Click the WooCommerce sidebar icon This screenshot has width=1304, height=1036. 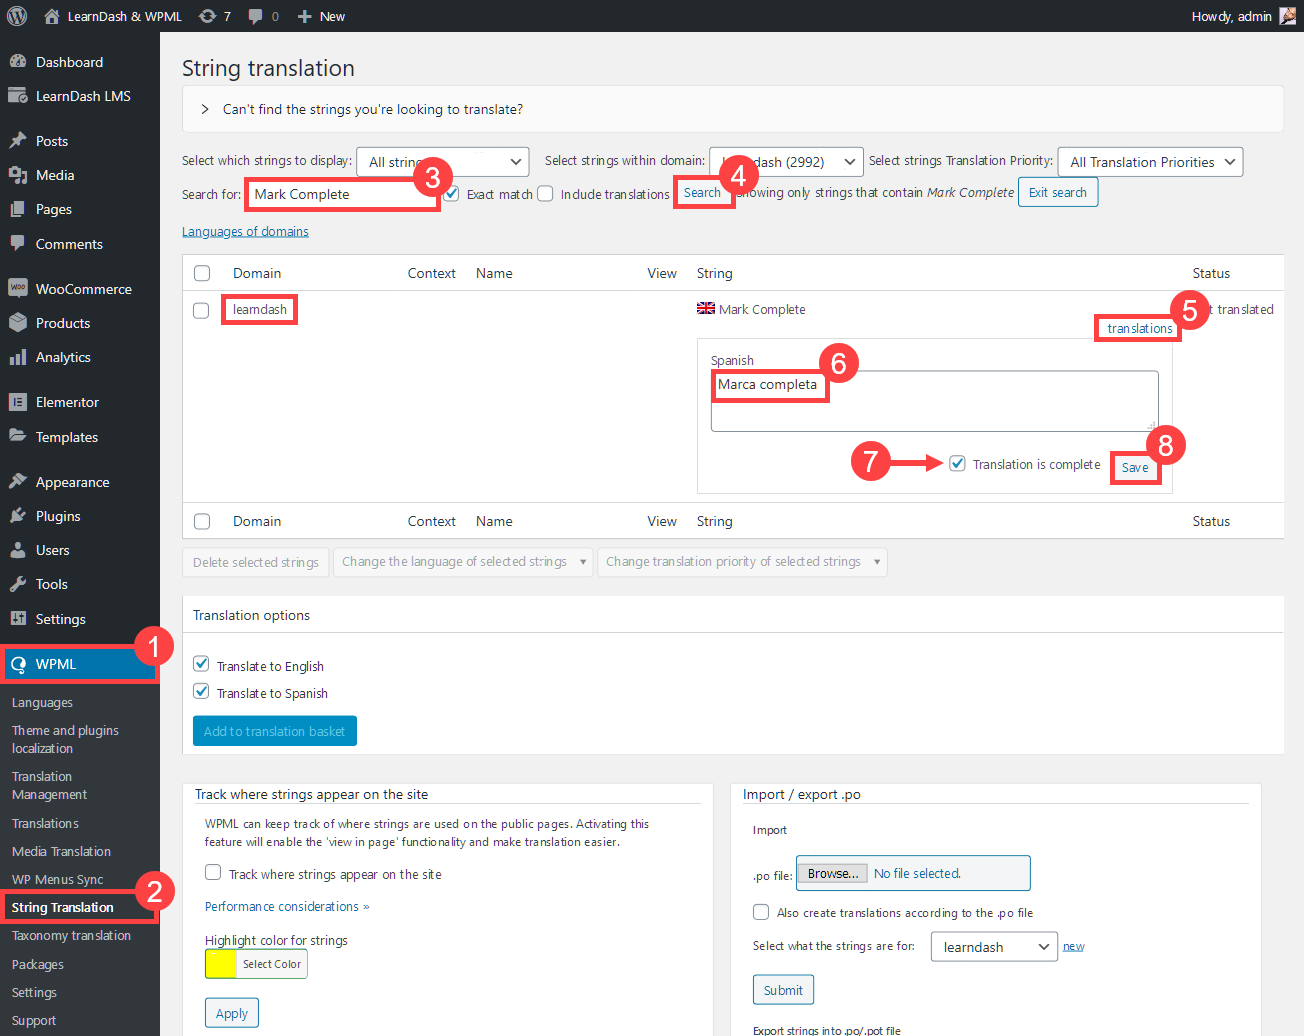(18, 288)
